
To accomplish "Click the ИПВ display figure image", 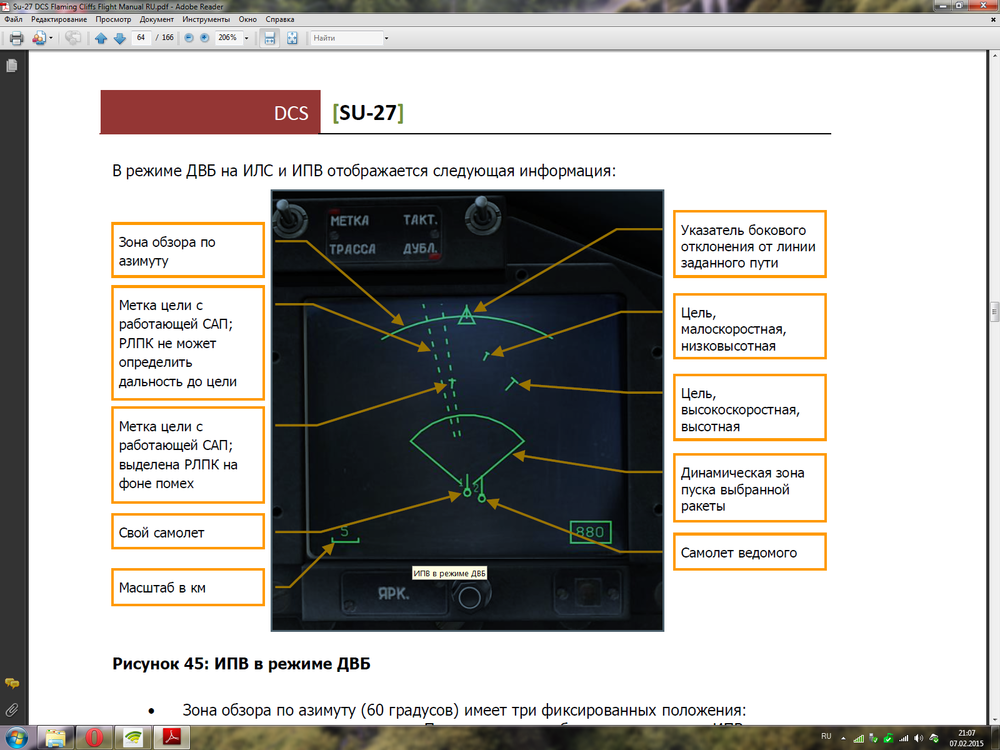I will [467, 411].
